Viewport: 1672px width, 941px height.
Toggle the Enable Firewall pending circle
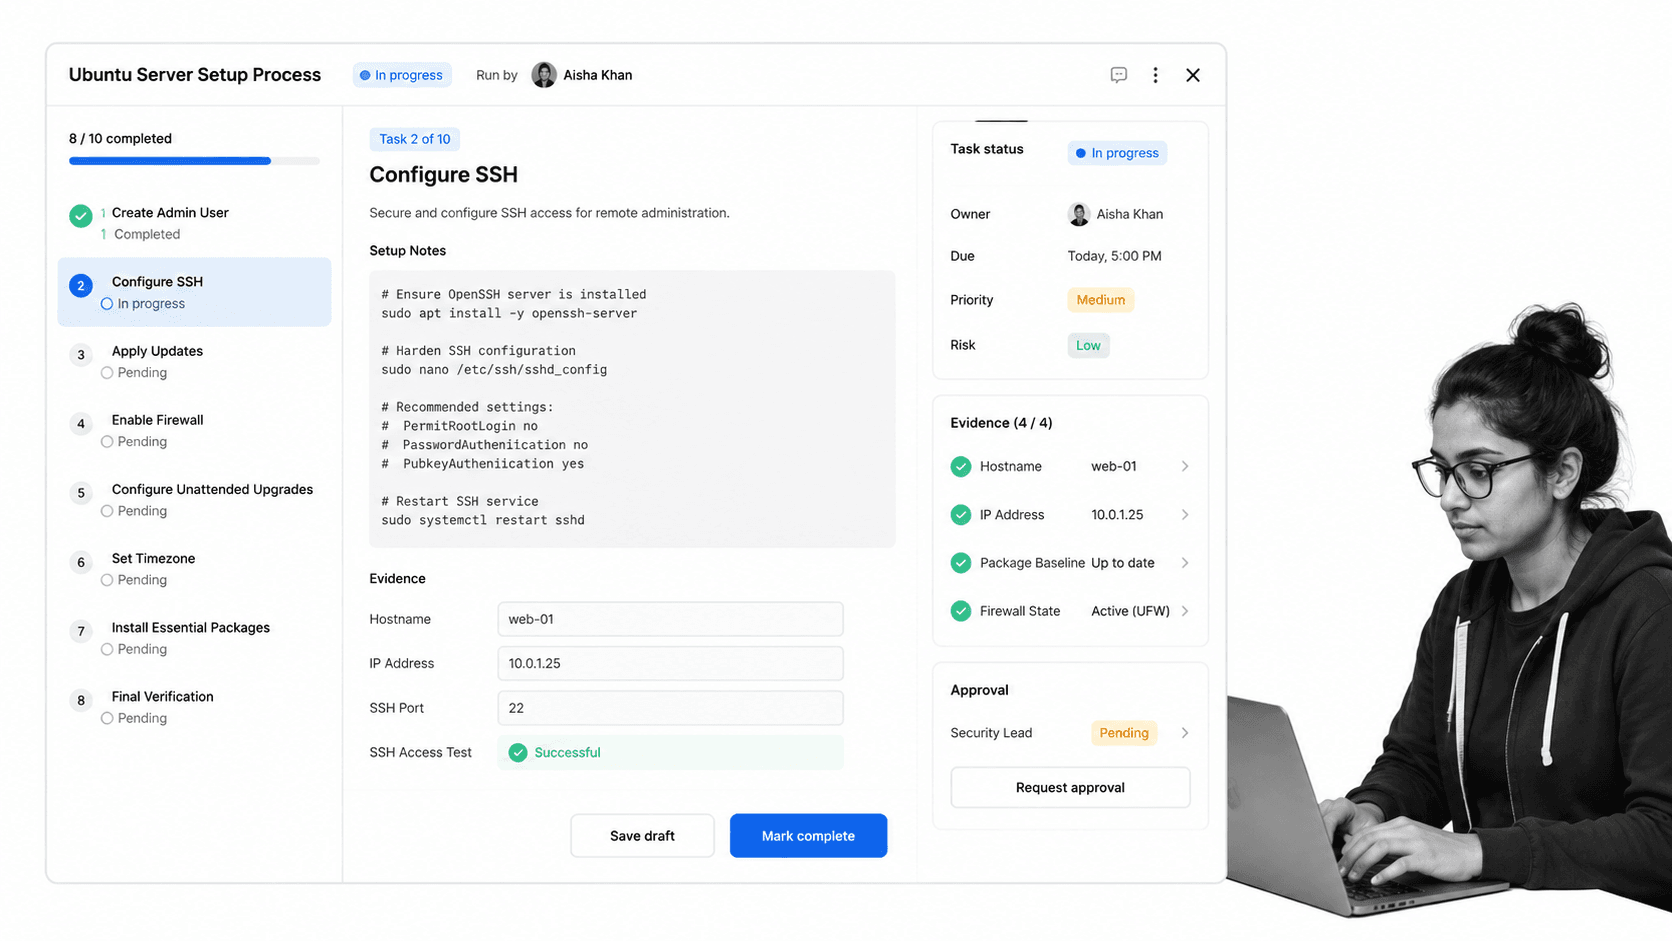click(x=107, y=442)
